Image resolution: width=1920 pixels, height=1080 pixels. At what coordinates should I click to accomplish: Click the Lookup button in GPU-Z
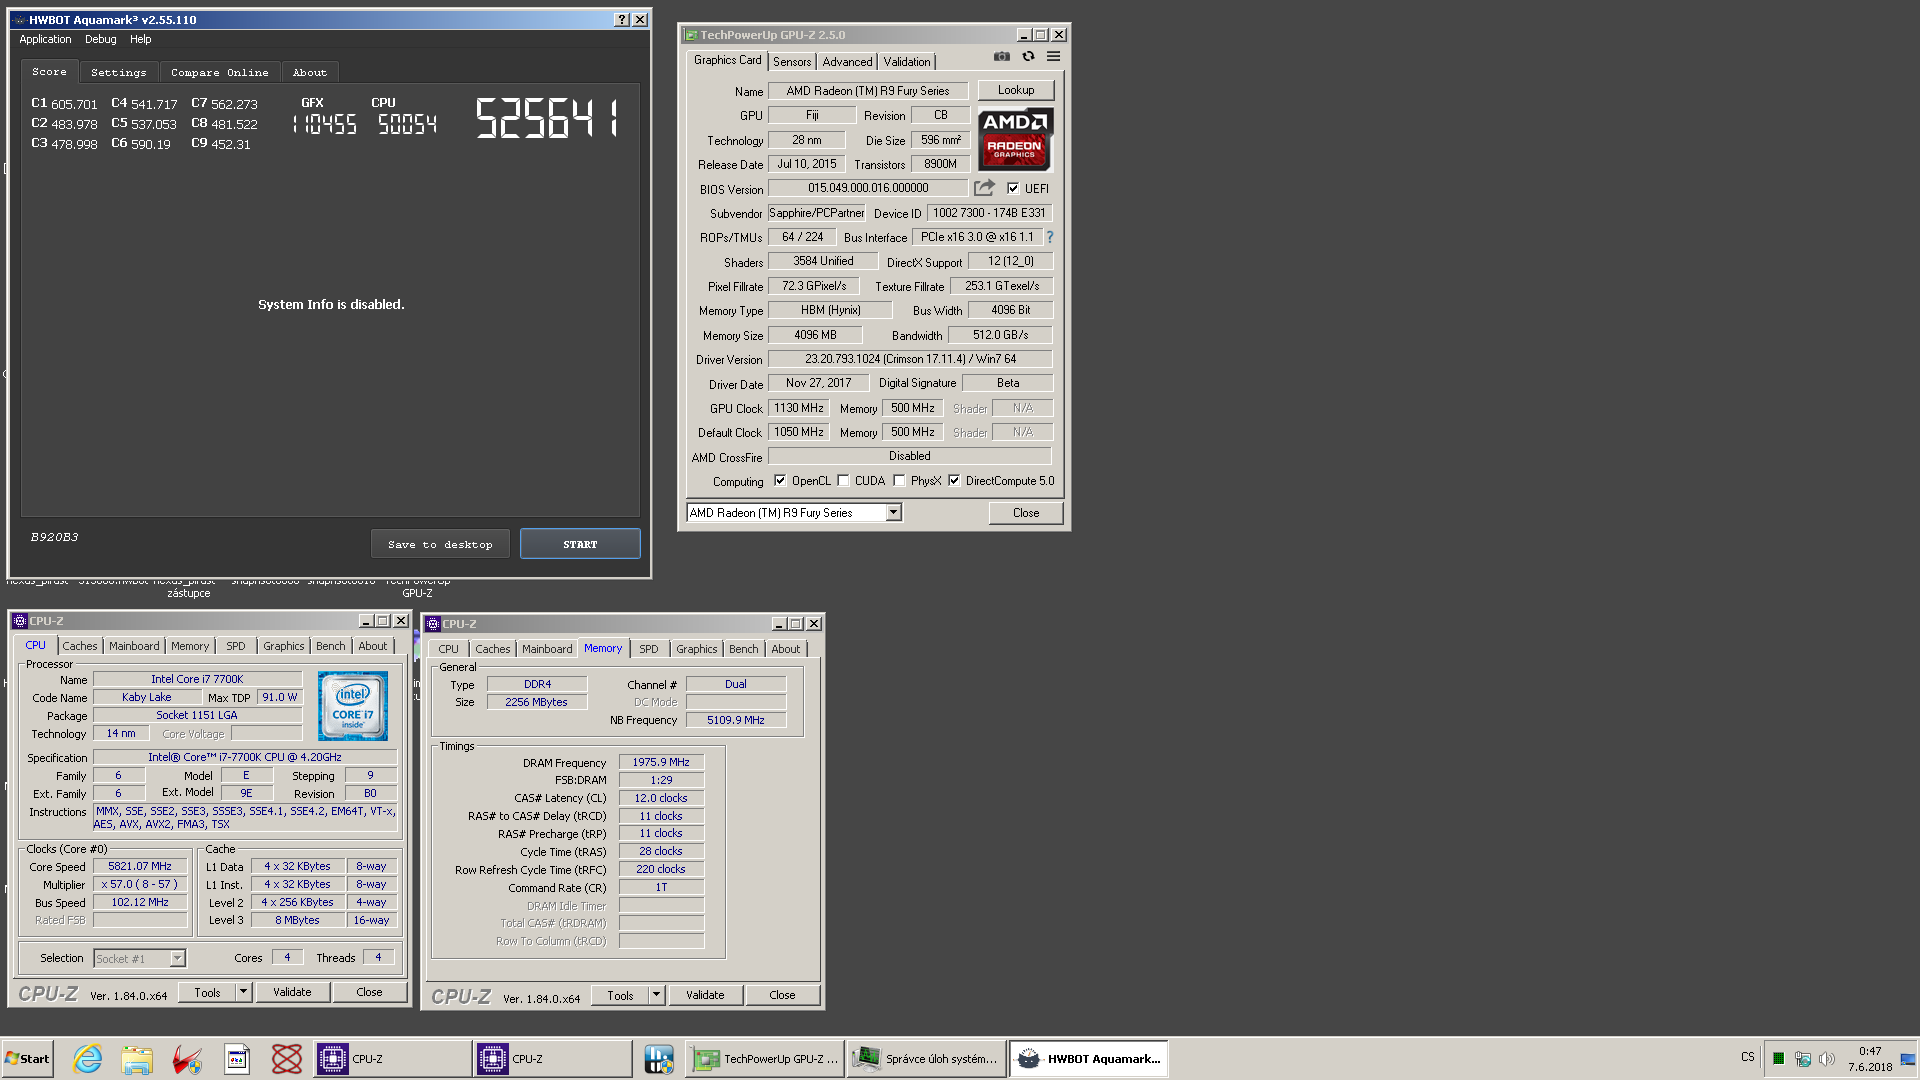[x=1016, y=90]
